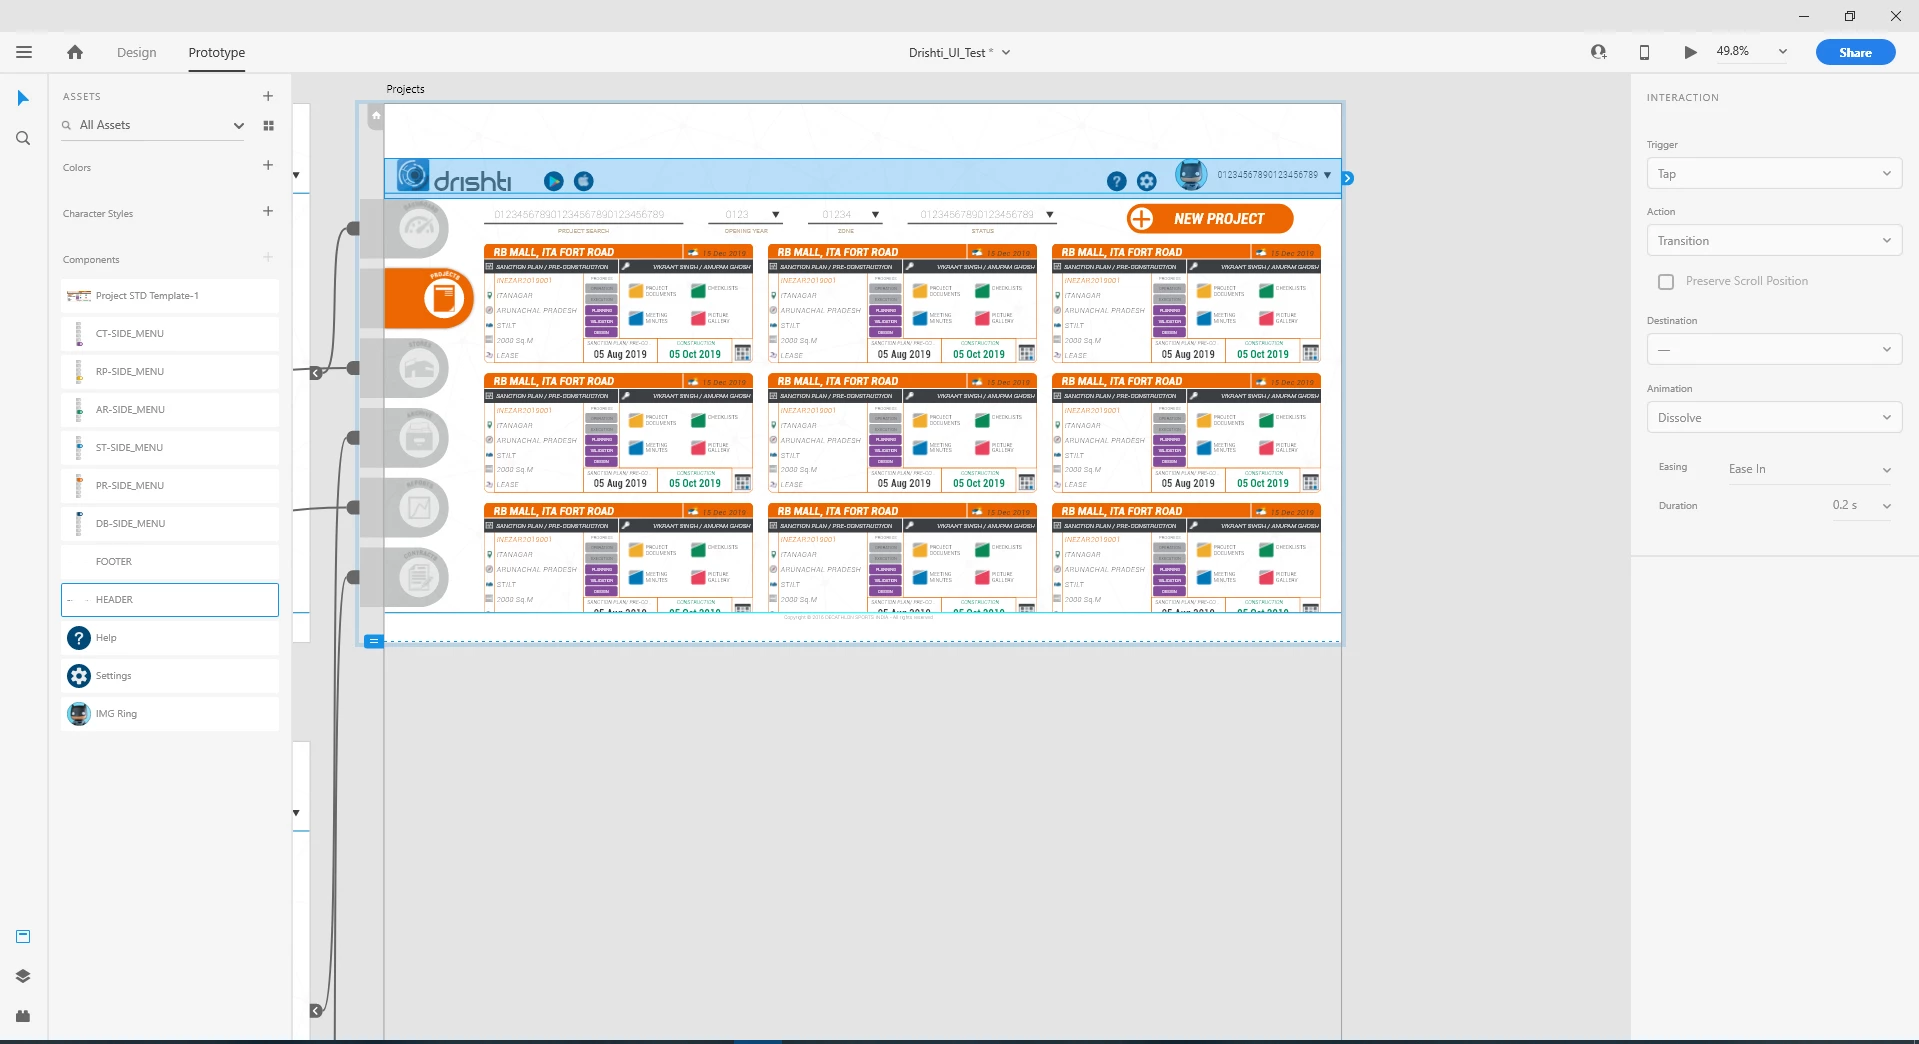
Task: Select the IMG Ring component
Action: [170, 714]
